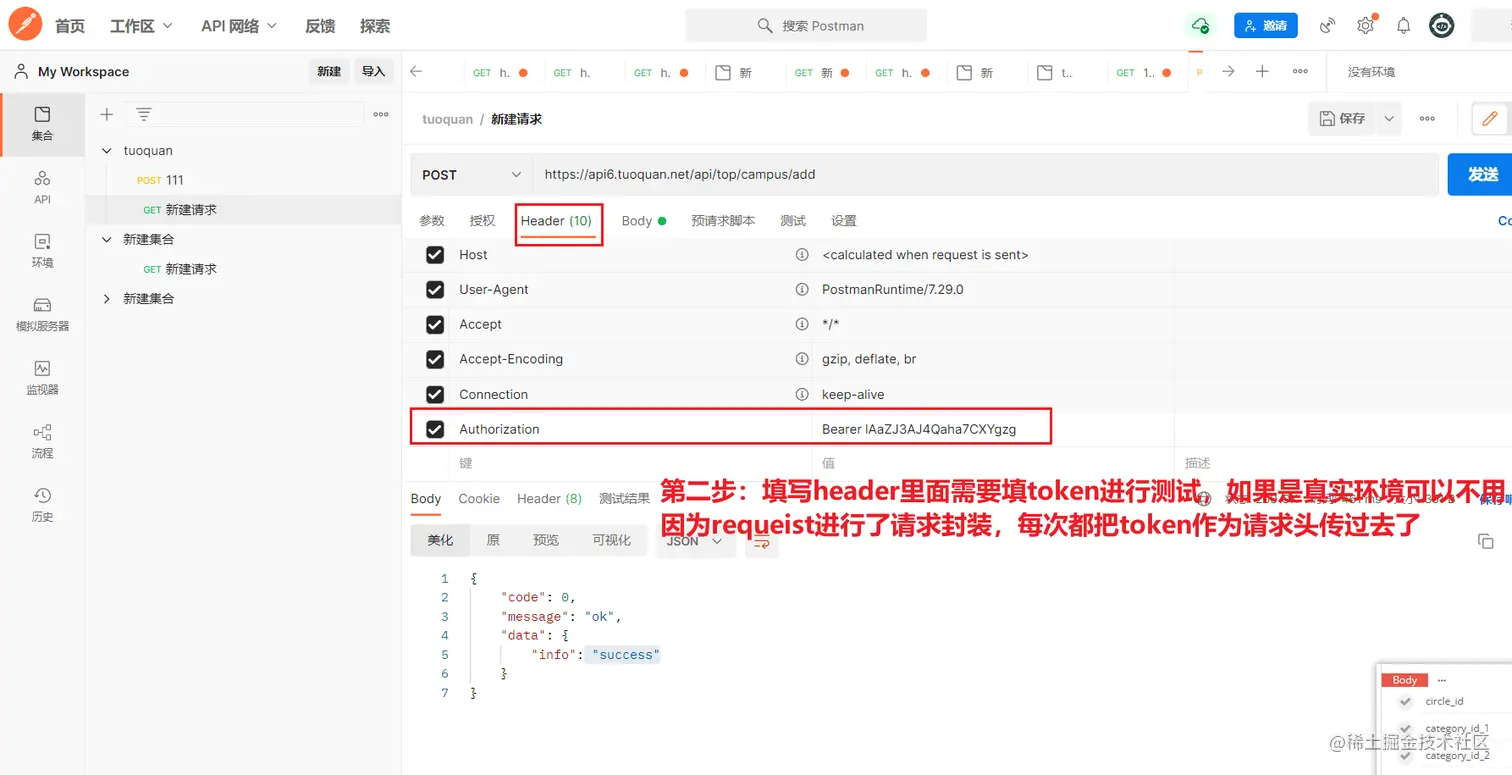Add a new request tab with plus
1512x775 pixels.
pos(1262,71)
